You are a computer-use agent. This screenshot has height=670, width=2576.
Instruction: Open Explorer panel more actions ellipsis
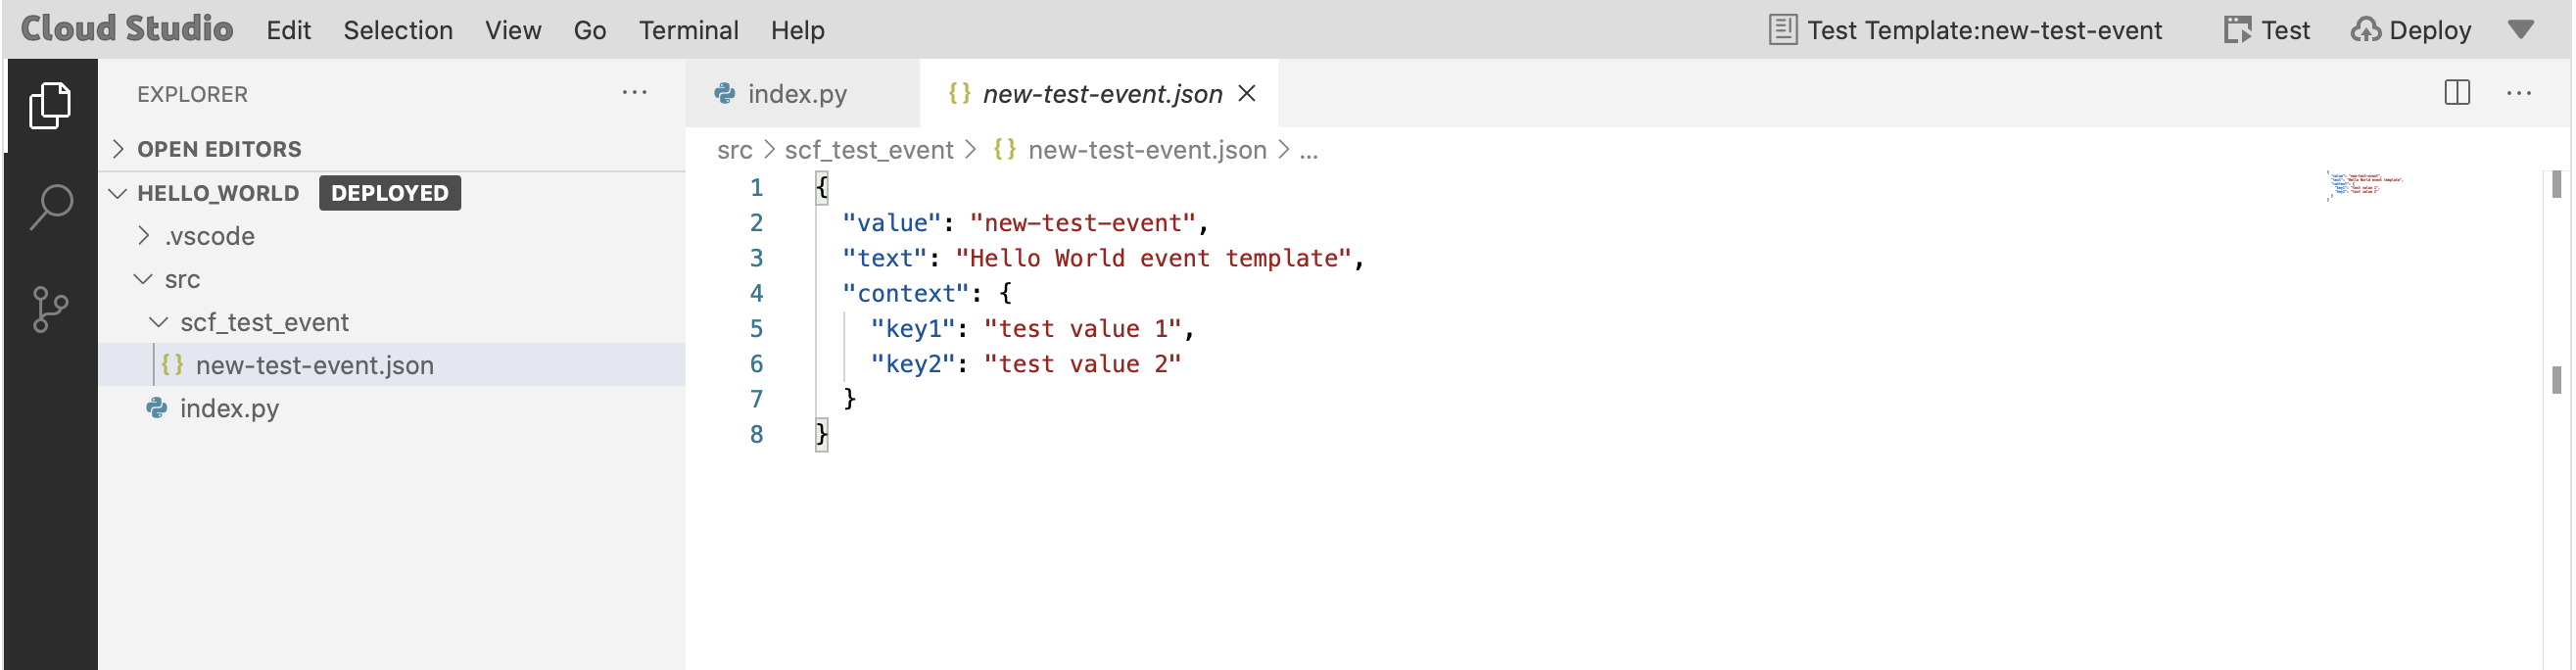634,93
